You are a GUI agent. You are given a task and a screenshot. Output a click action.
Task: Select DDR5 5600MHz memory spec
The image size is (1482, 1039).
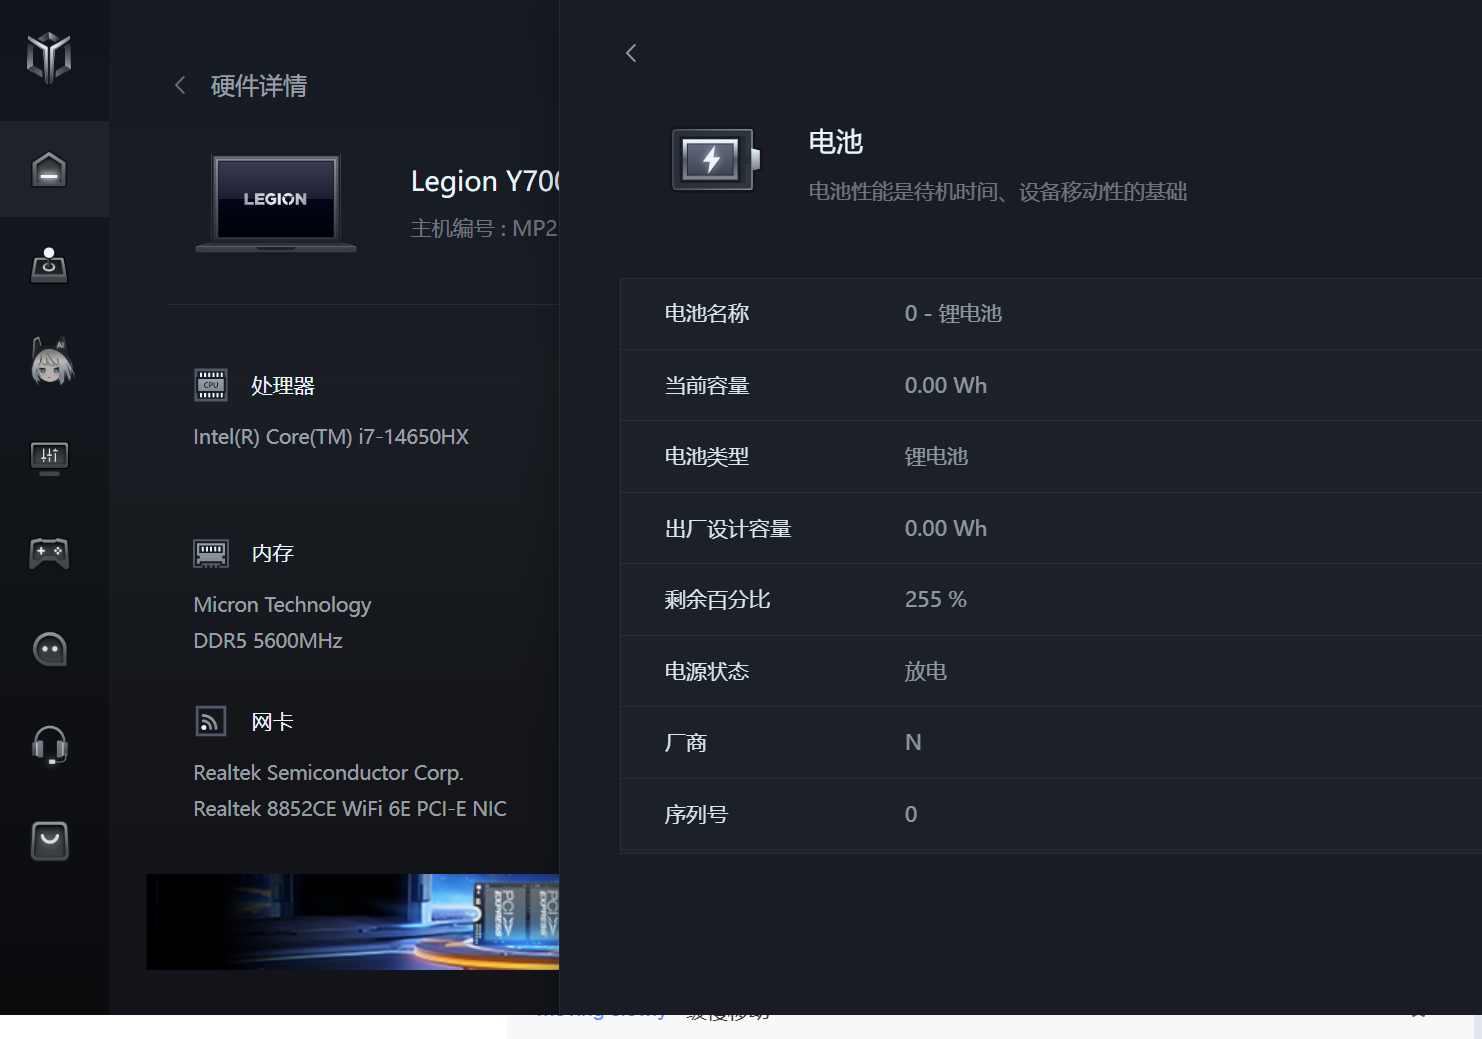[268, 641]
